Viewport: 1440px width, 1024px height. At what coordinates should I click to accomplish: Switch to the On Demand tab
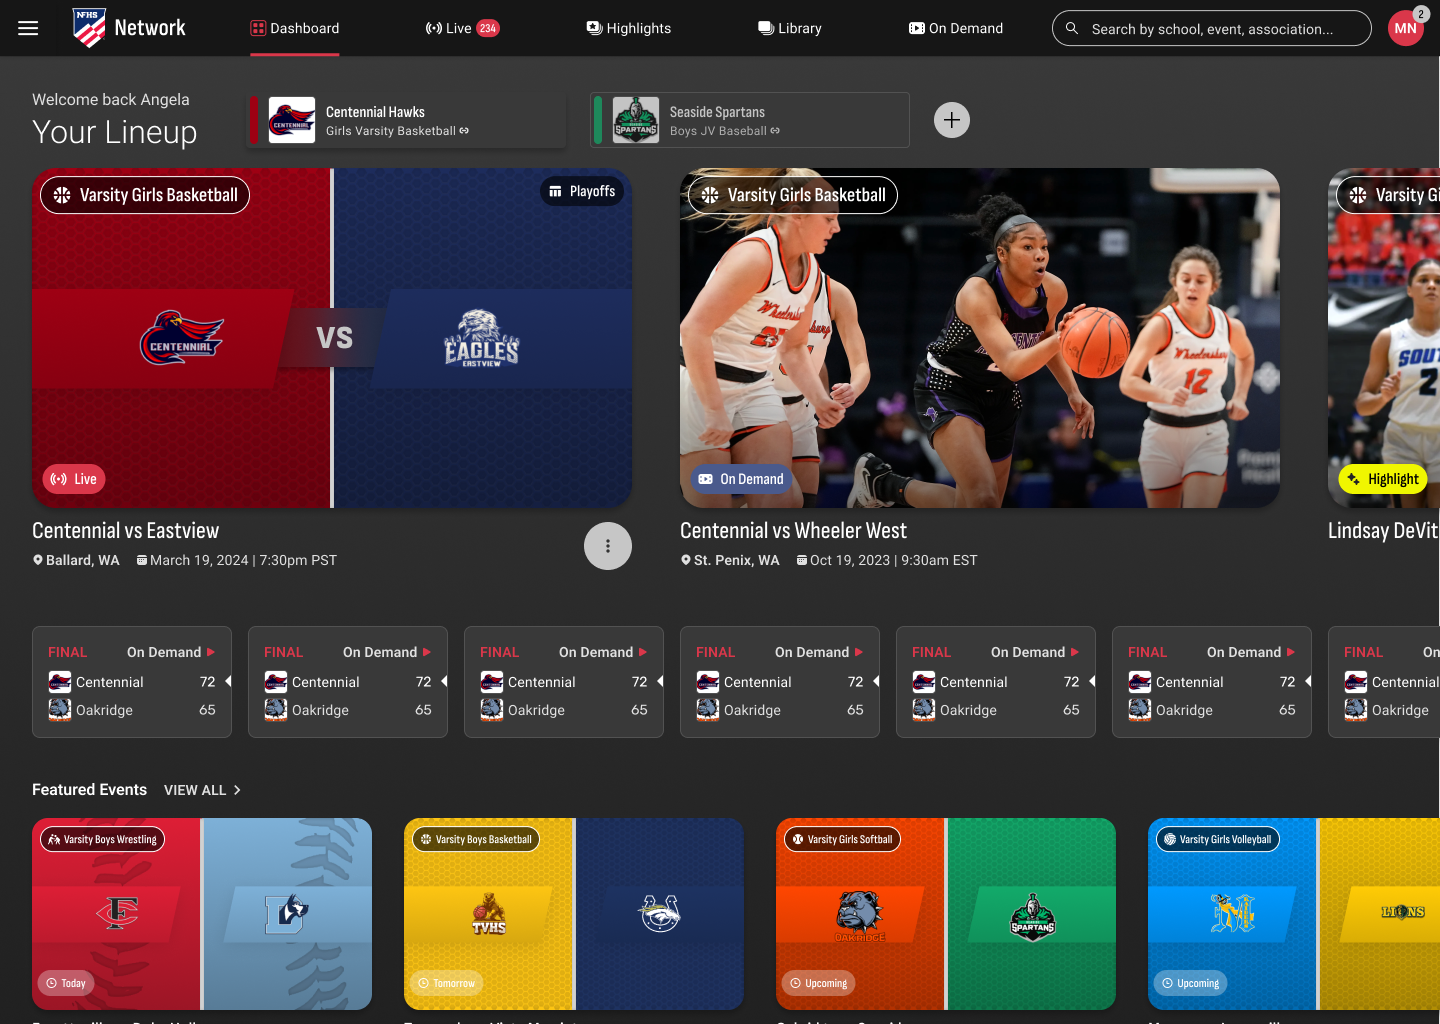(956, 28)
